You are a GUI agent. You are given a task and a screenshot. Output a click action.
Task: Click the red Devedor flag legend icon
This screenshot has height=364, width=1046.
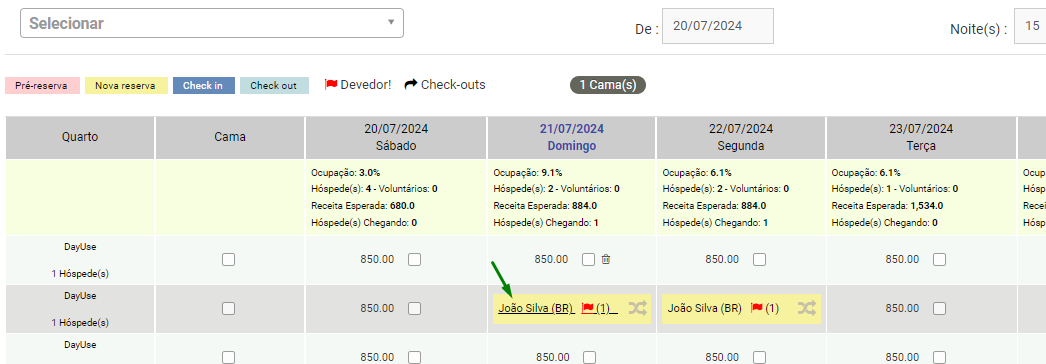click(331, 85)
